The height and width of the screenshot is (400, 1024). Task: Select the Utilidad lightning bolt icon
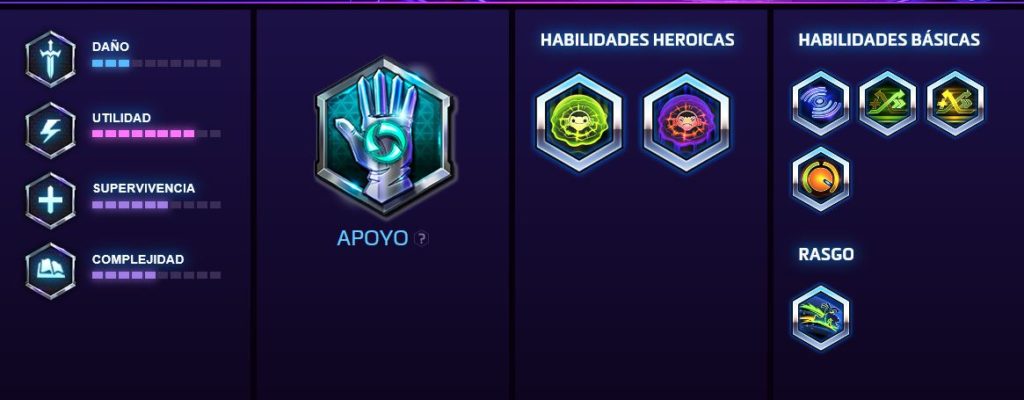[50, 130]
